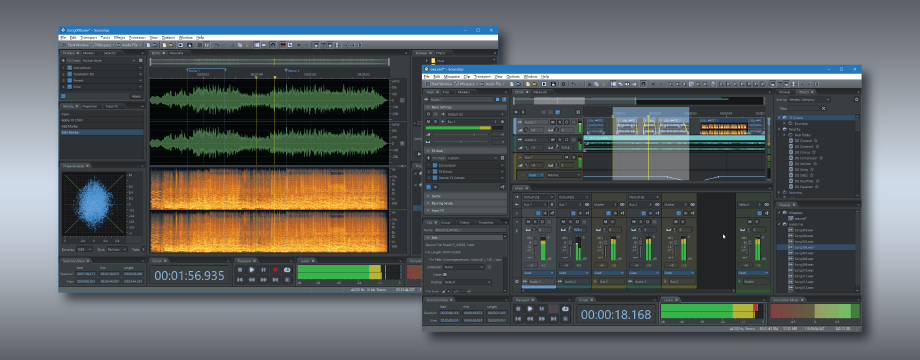Start recording in the front window transport
Image resolution: width=920 pixels, height=360 pixels.
point(553,308)
